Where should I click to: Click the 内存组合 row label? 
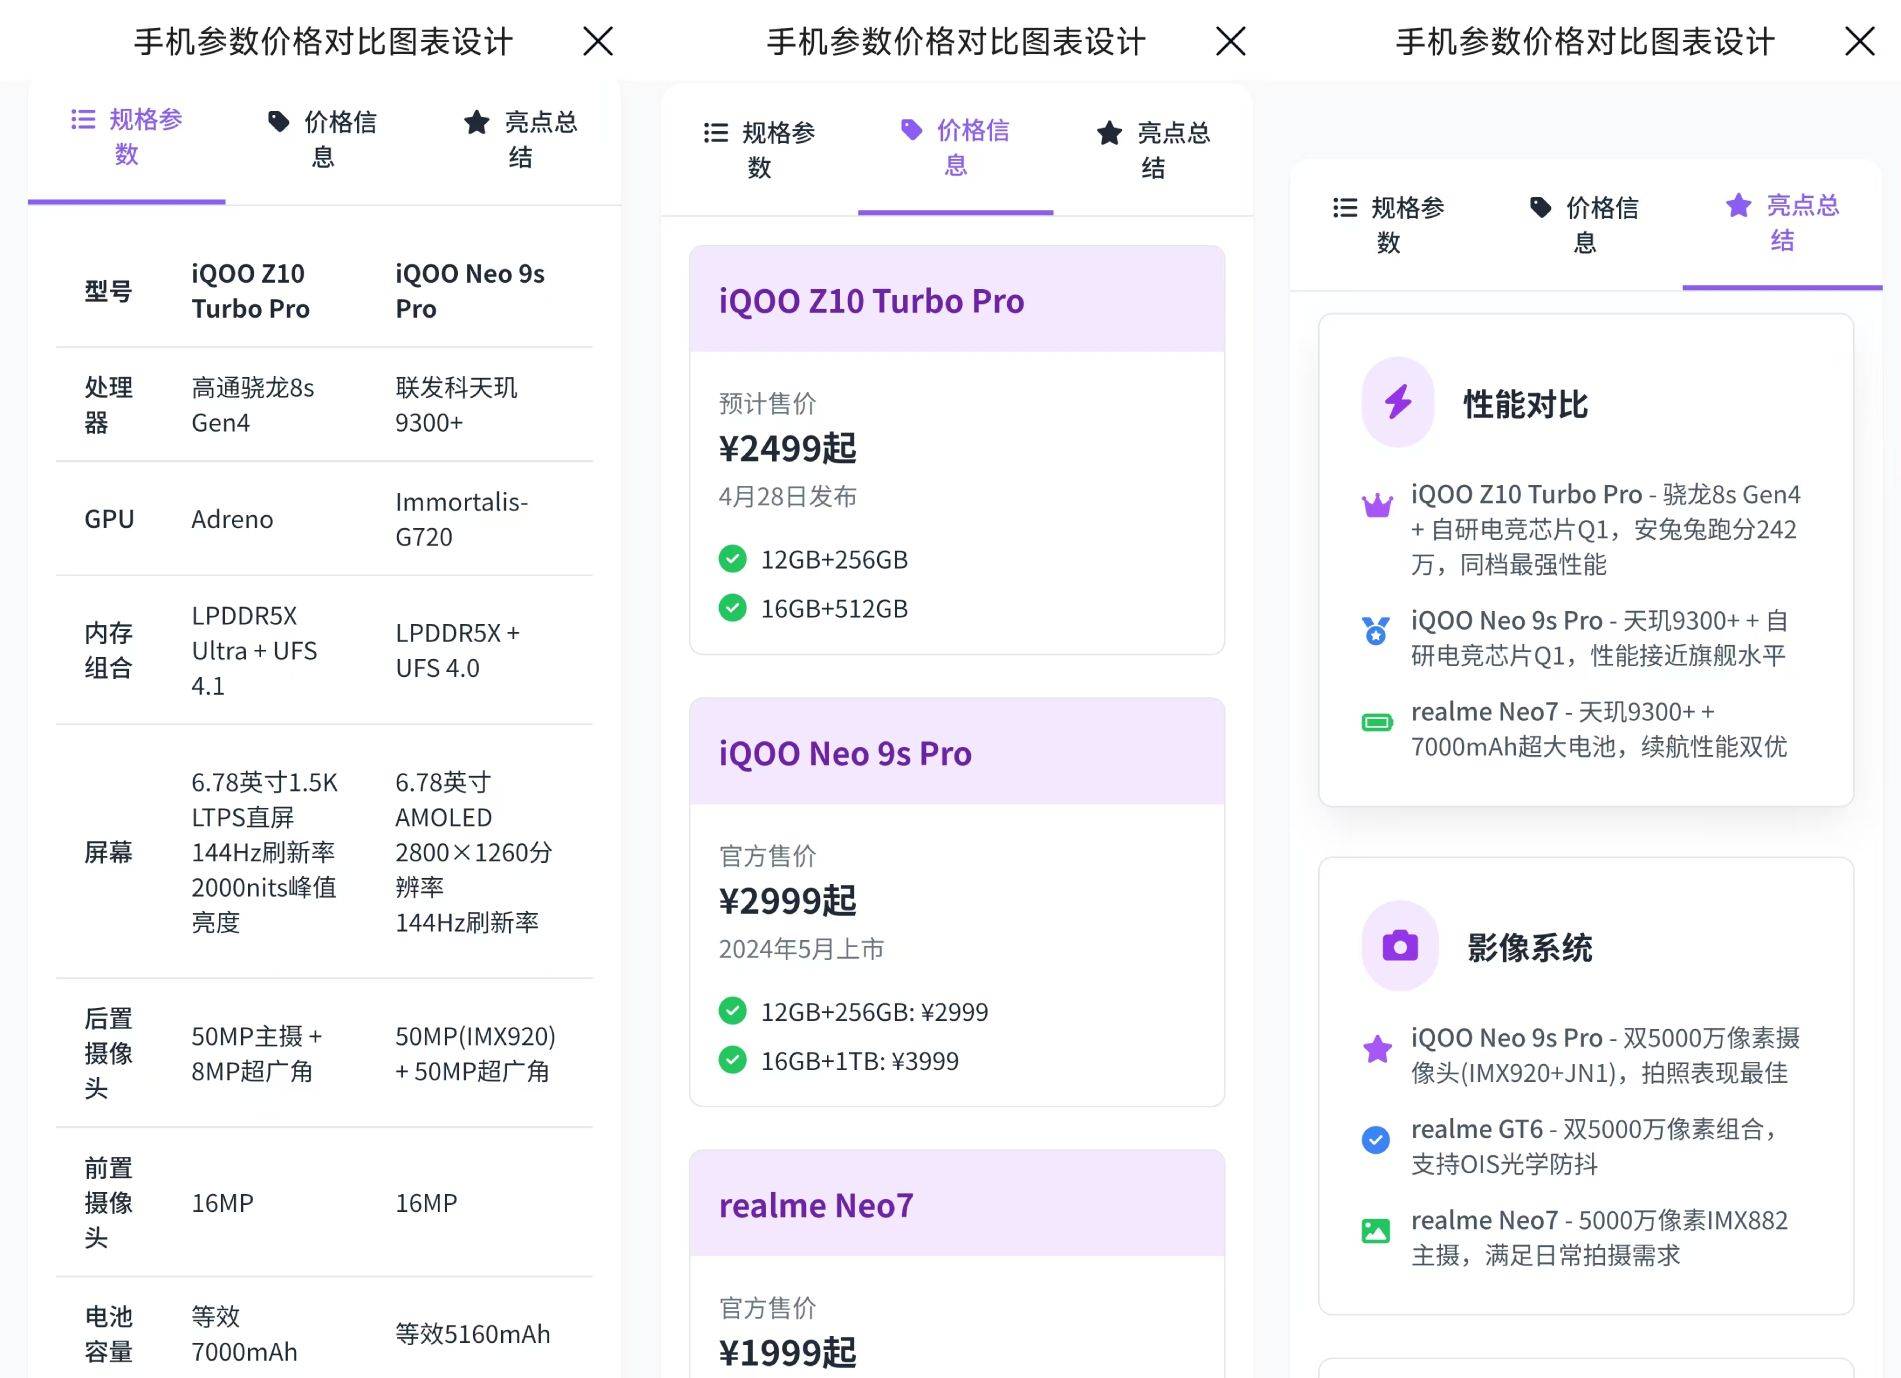[108, 650]
